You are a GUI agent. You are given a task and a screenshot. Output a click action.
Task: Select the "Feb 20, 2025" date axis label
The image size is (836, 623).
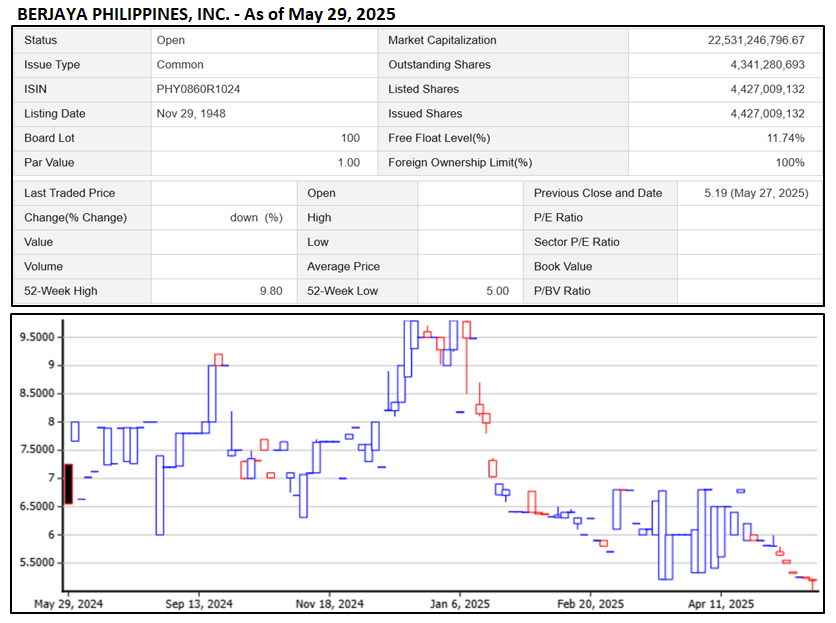pos(590,604)
